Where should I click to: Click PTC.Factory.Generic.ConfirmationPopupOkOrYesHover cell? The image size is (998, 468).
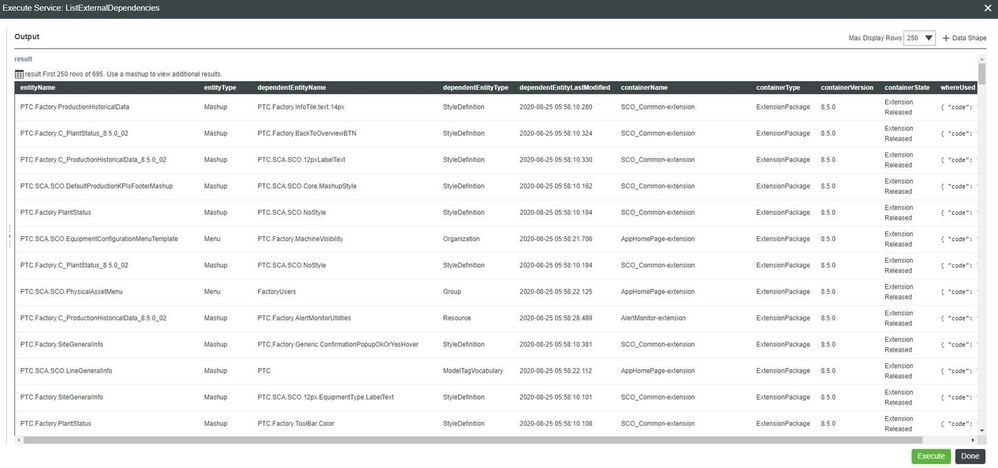click(337, 344)
